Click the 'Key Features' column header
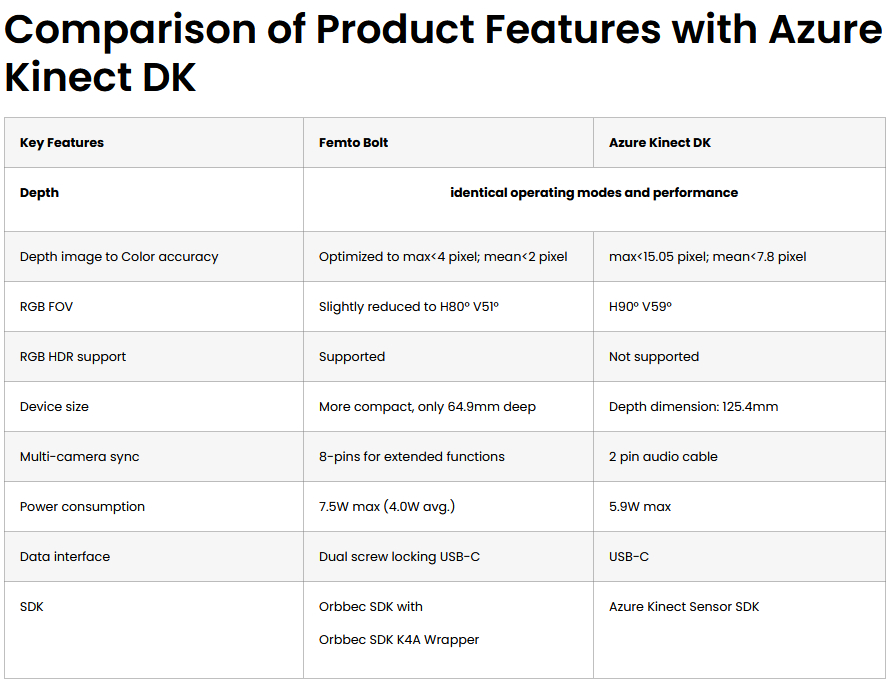This screenshot has width=887, height=685. tap(62, 143)
